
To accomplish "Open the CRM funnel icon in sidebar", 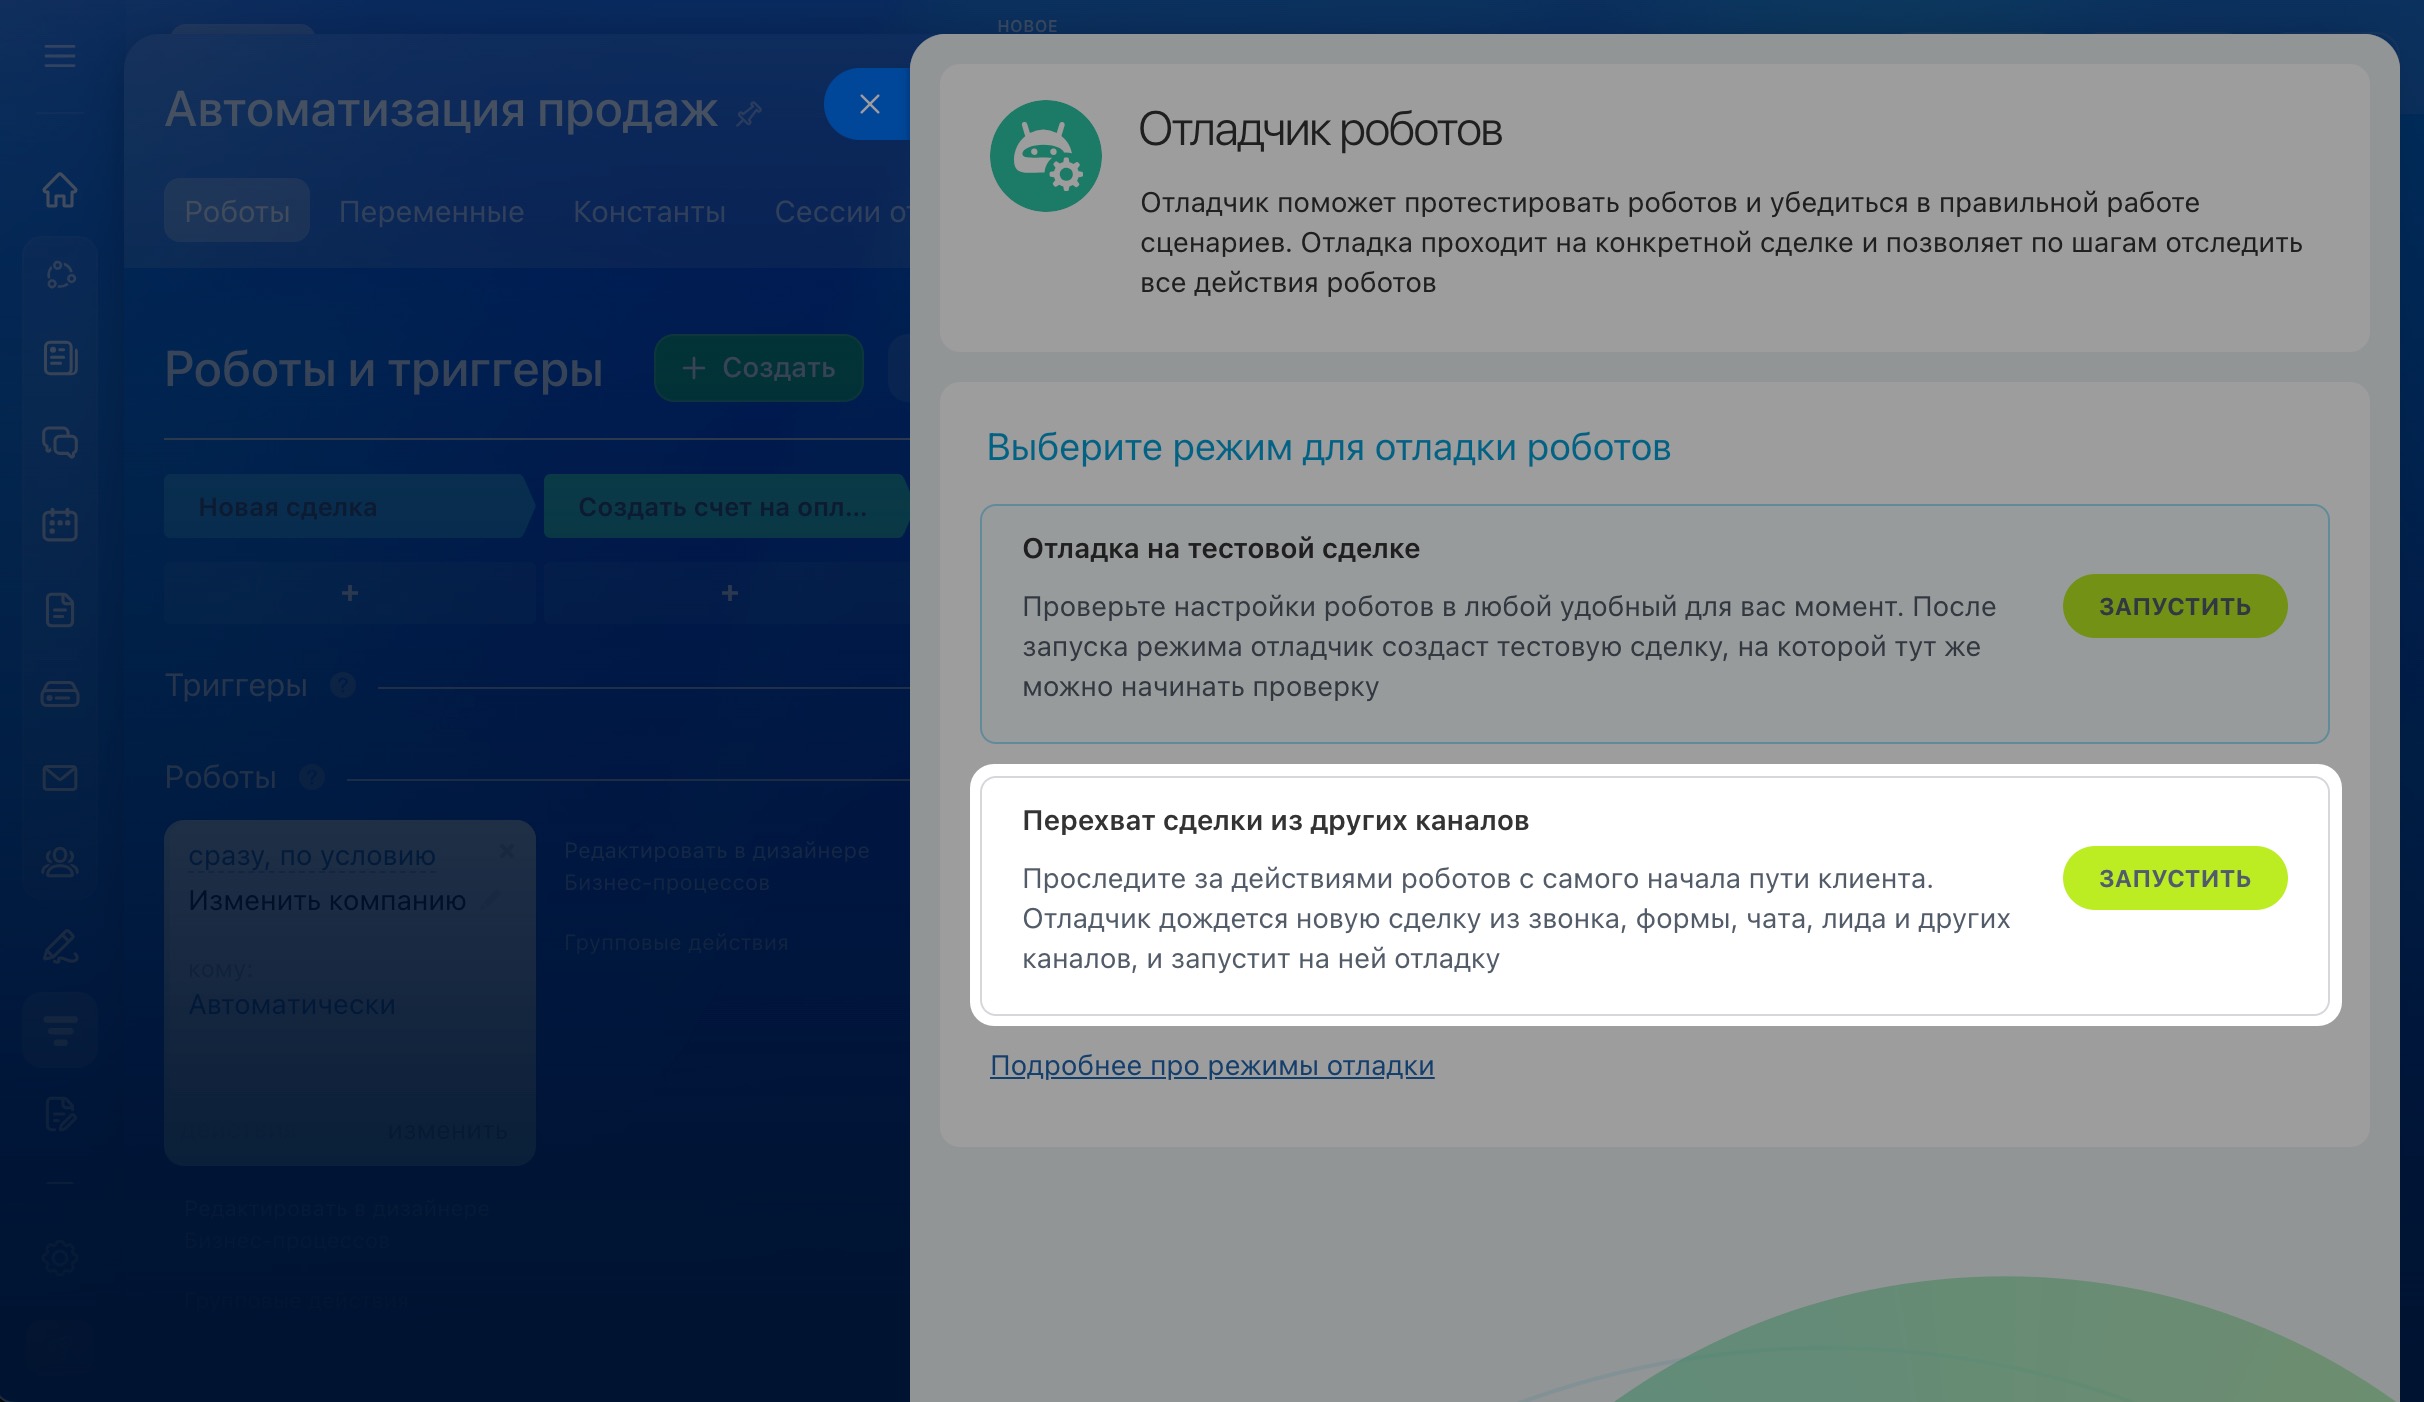I will coord(60,1030).
